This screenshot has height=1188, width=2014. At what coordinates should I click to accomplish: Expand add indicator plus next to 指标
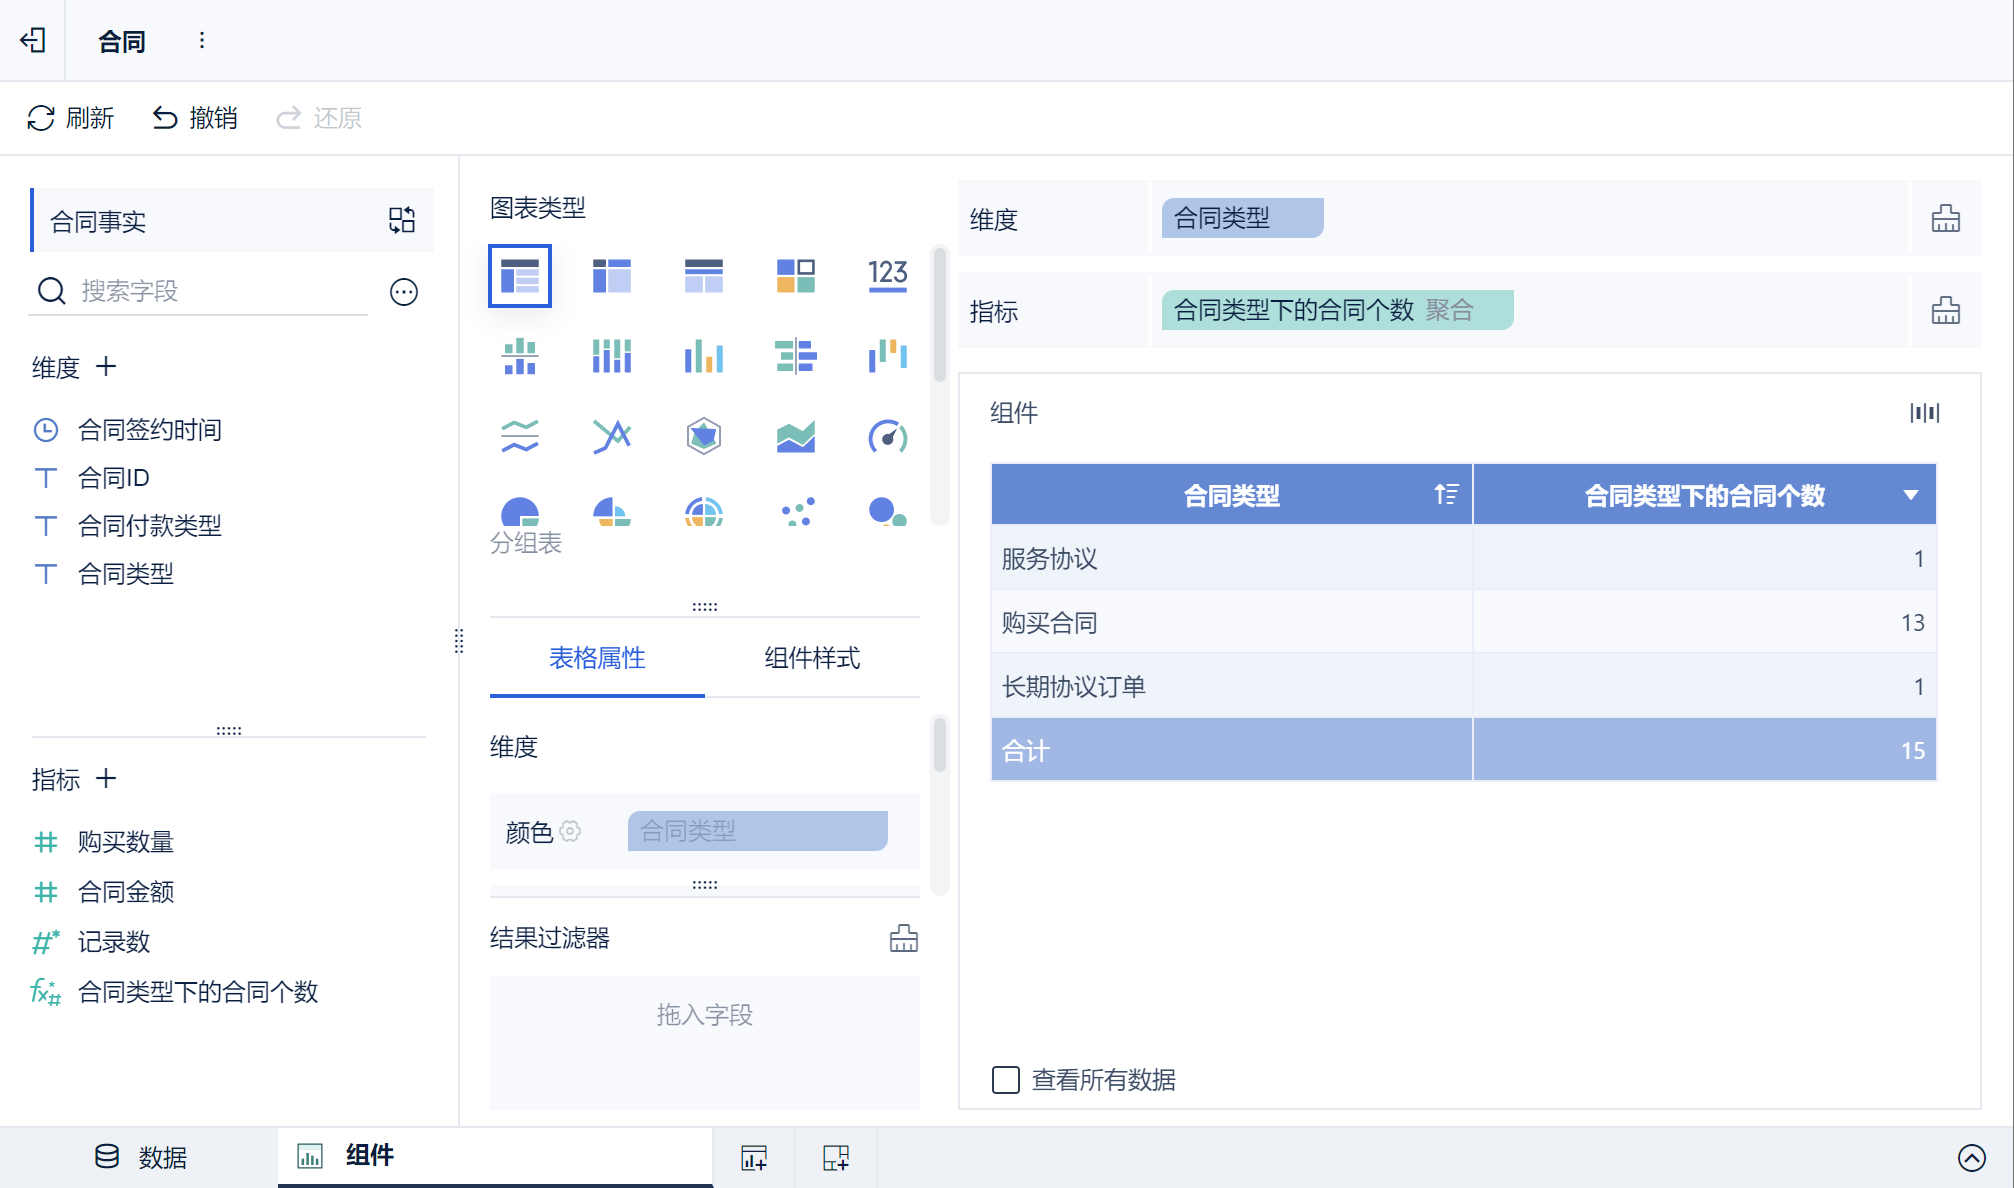(106, 778)
